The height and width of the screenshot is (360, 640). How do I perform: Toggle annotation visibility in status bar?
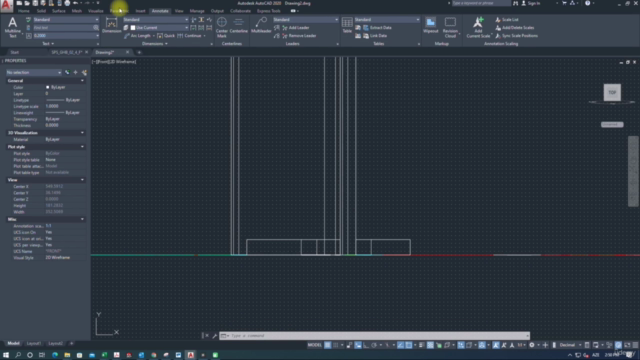[x=496, y=345]
